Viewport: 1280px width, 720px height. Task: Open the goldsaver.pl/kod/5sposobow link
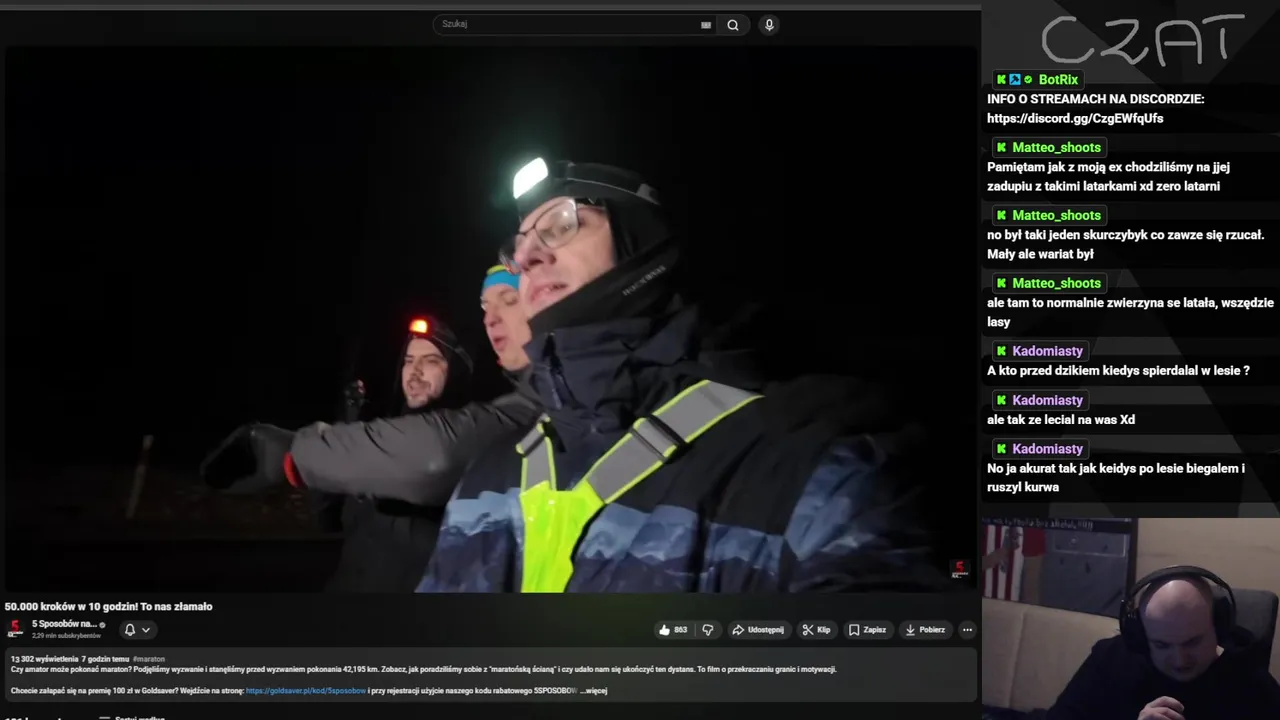pyautogui.click(x=306, y=691)
